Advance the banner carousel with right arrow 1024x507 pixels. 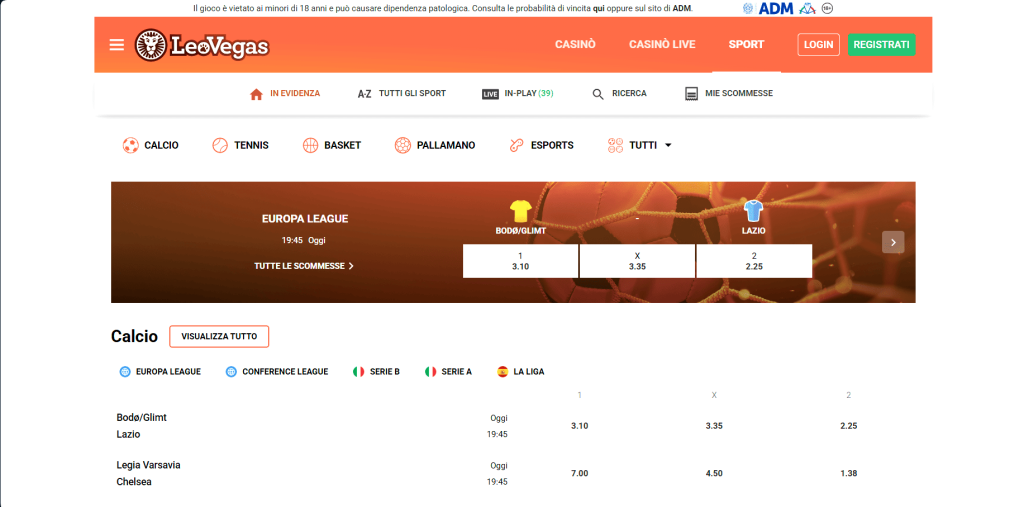click(x=893, y=242)
